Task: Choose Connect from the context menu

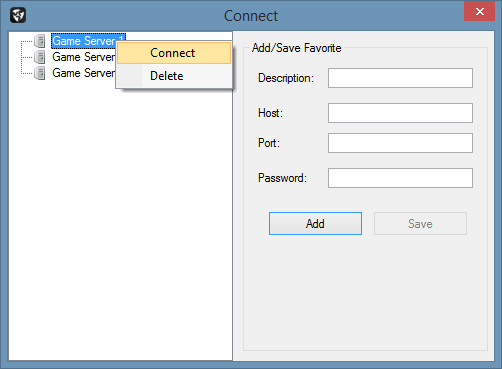Action: click(x=174, y=53)
